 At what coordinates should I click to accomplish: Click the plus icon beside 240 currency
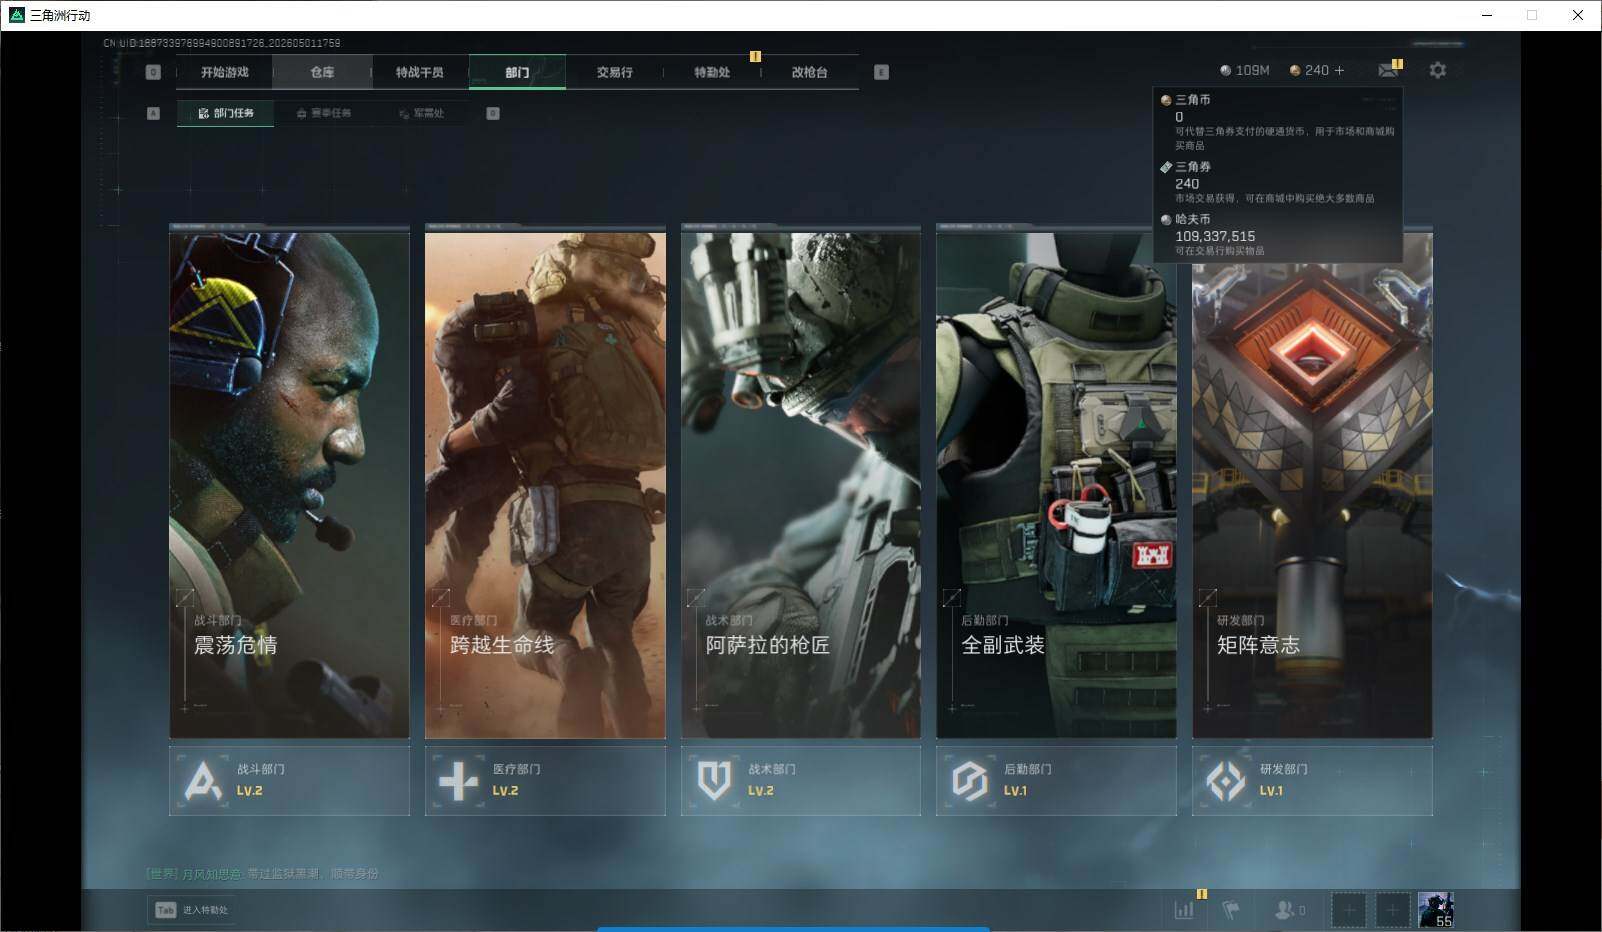[1339, 70]
